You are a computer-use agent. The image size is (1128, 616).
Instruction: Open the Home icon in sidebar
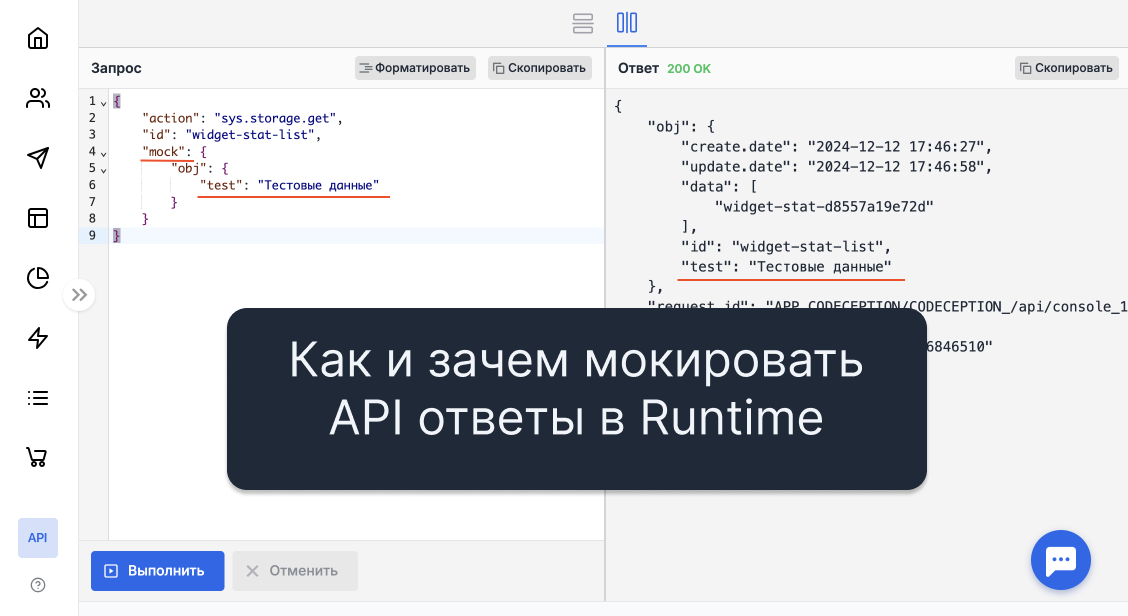pyautogui.click(x=37, y=38)
